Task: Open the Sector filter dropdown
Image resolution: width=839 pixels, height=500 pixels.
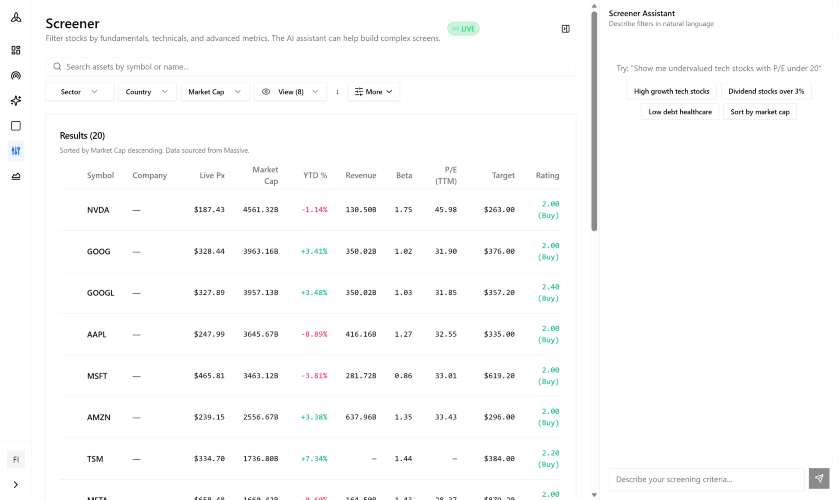Action: [x=79, y=91]
